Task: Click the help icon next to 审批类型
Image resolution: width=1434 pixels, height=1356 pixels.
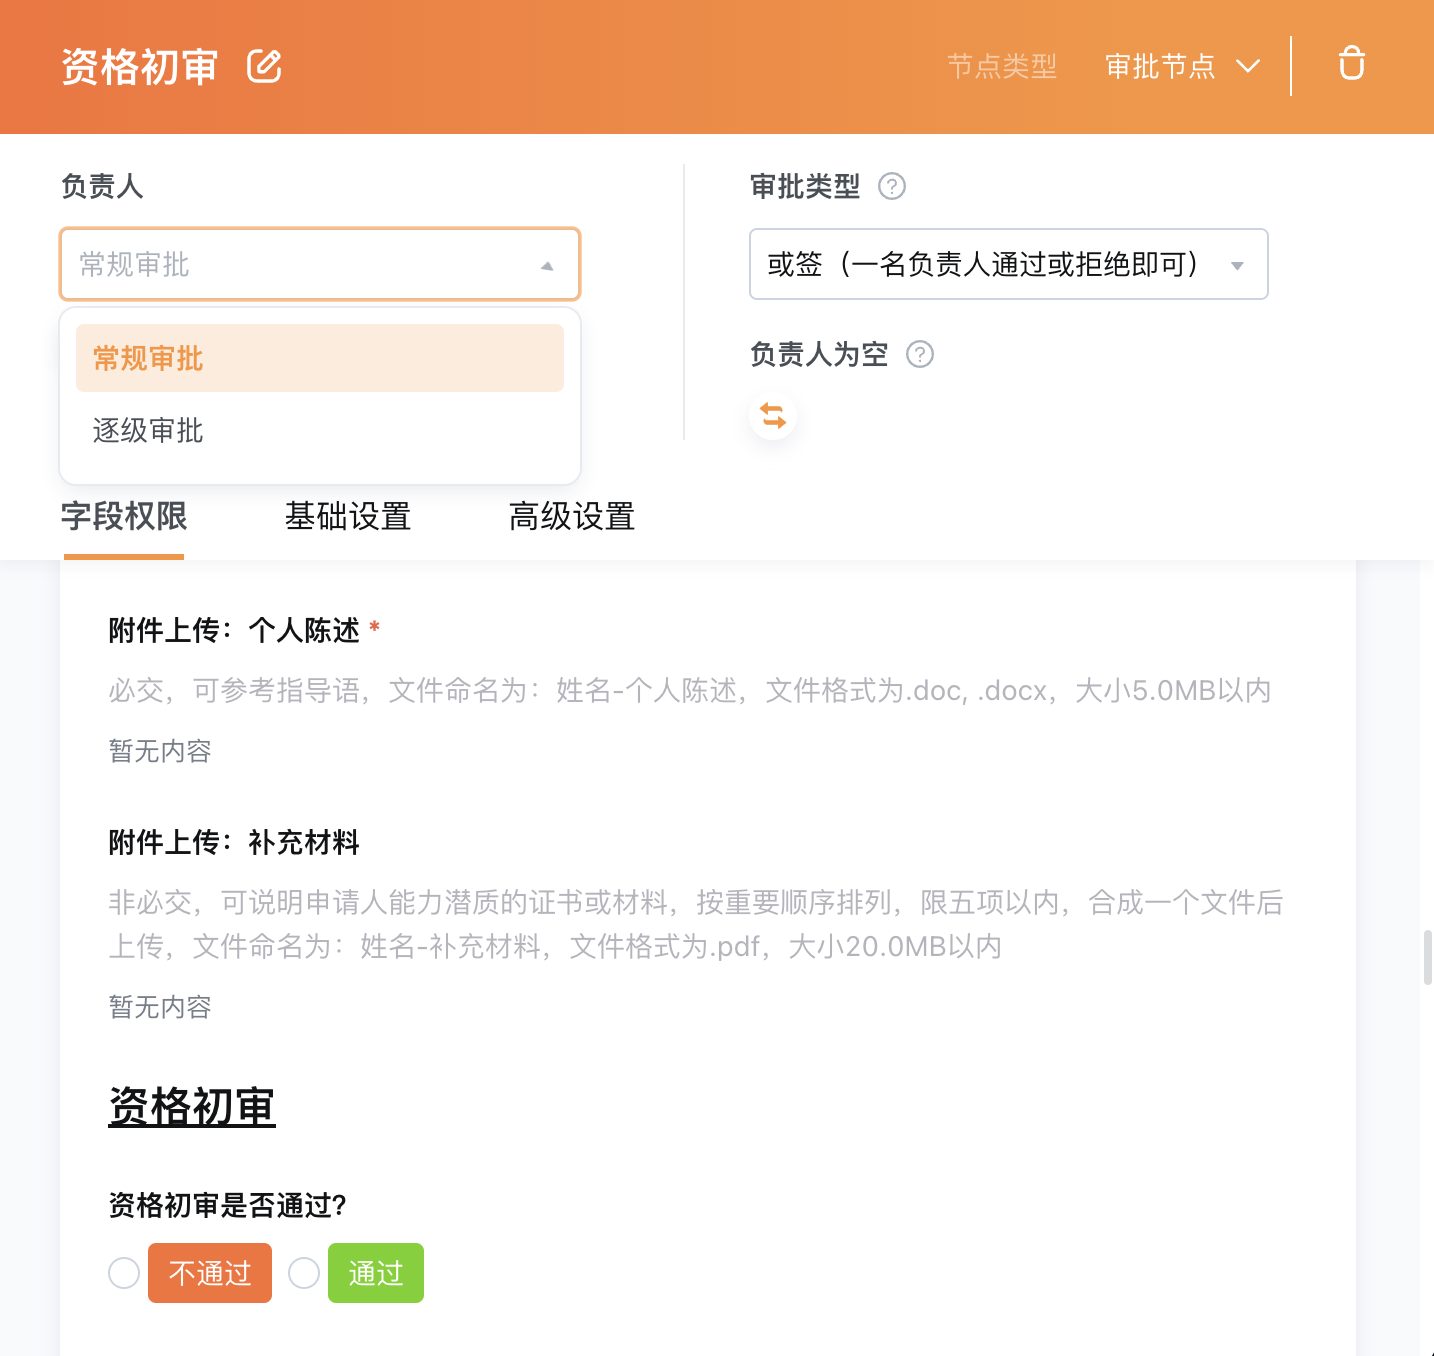Action: [891, 187]
